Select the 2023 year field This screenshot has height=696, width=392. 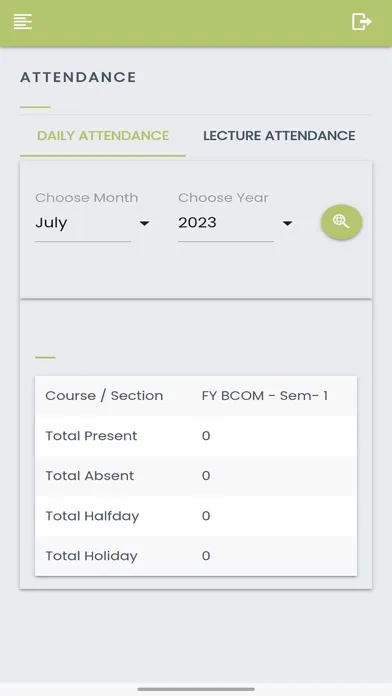pos(226,223)
